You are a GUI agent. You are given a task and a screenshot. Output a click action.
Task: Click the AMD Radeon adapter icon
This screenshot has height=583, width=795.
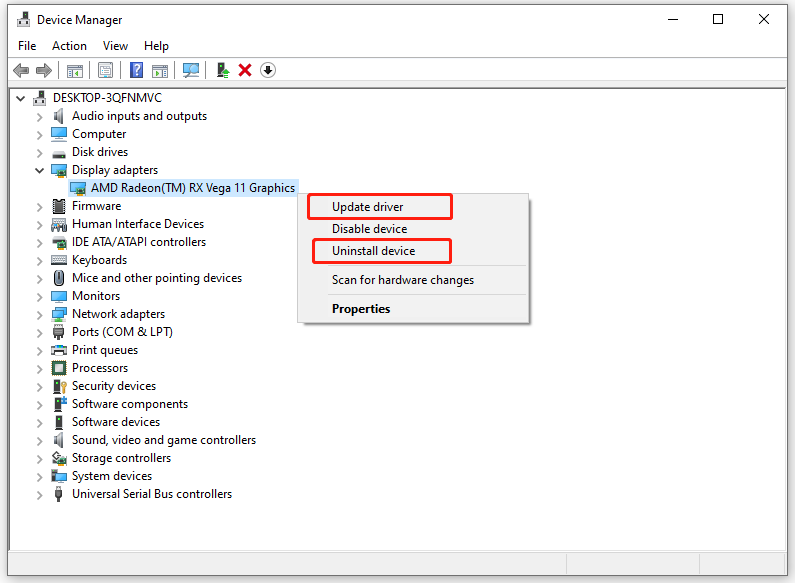tap(78, 189)
